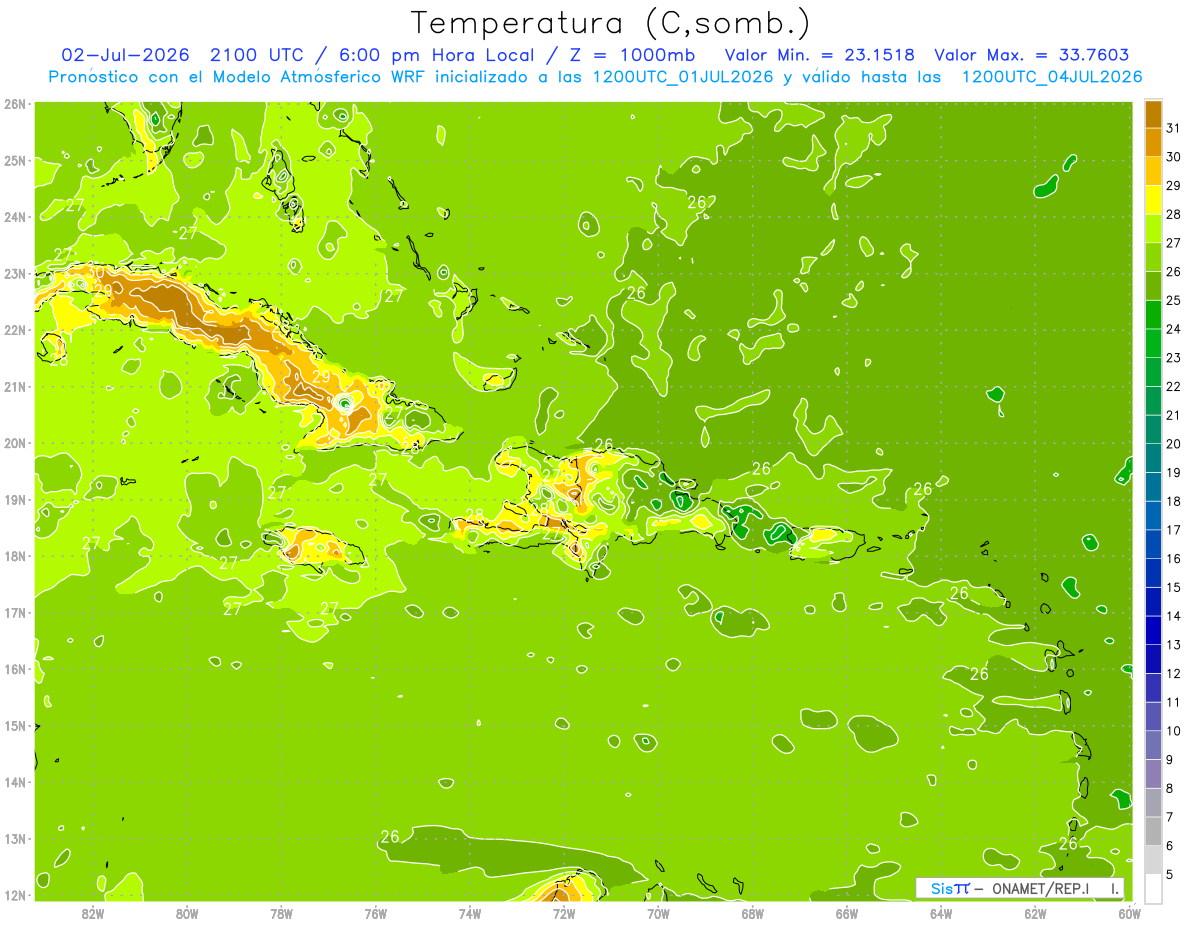Screen dimensions: 1200x927
Task: Click colorbar scale value 16
Action: 1173,558
